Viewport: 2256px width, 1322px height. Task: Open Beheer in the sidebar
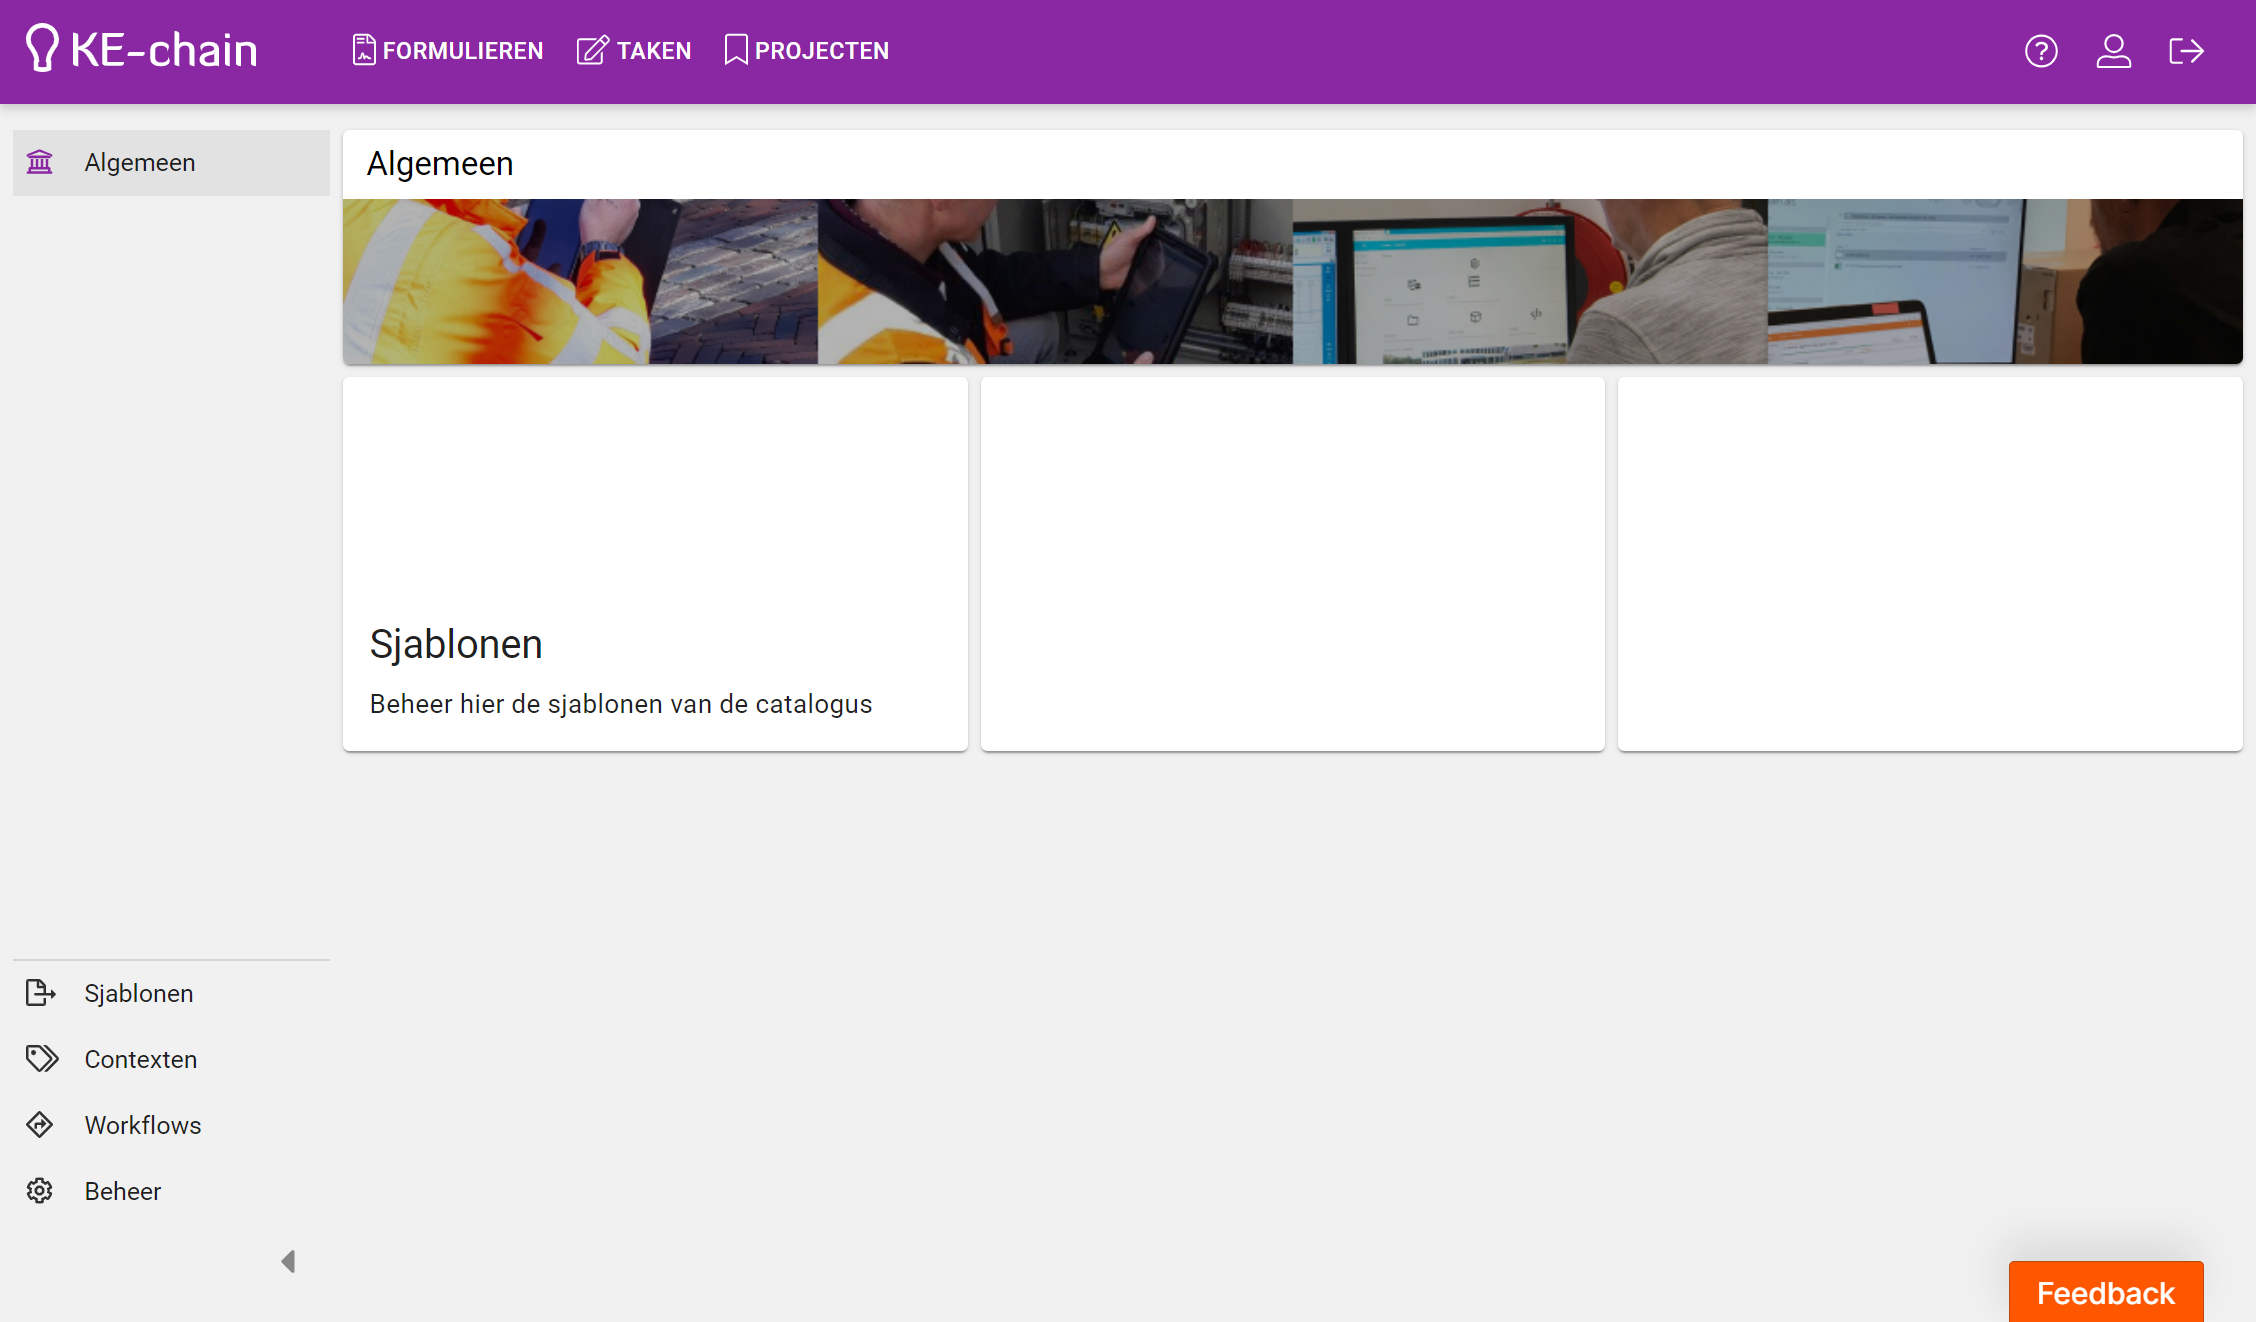click(x=171, y=1191)
